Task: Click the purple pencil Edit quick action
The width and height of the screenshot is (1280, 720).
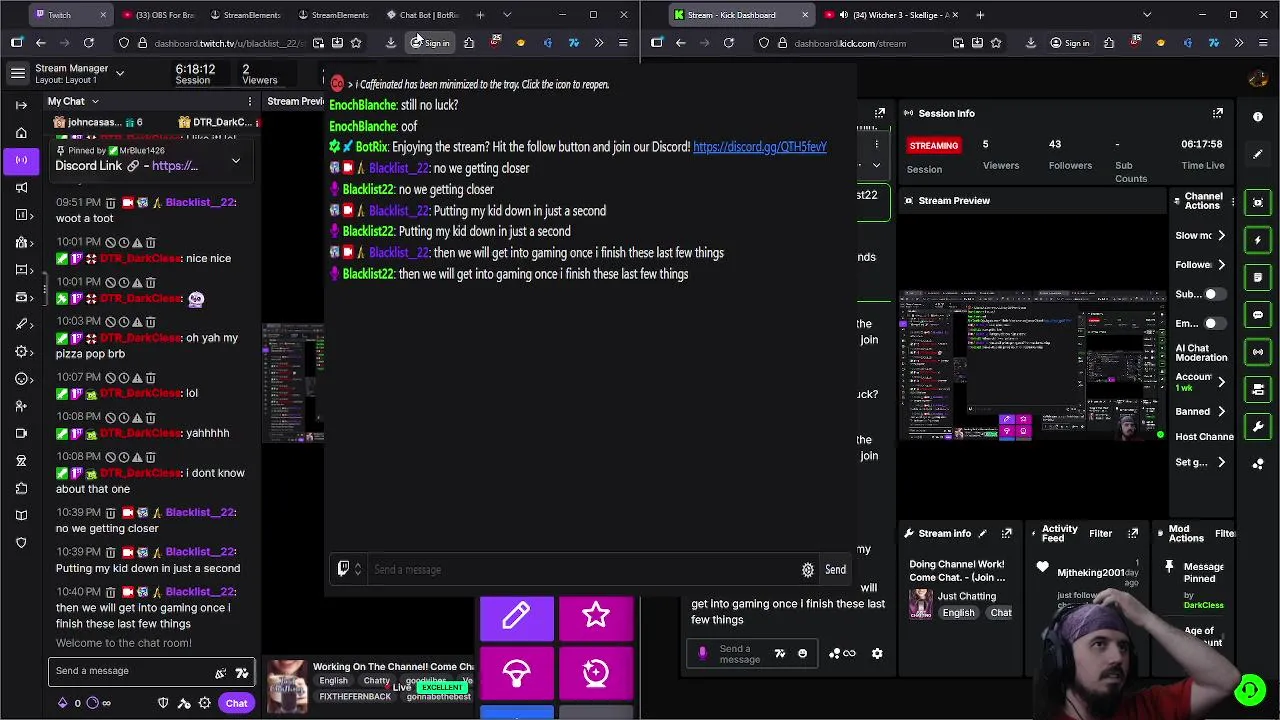Action: (516, 617)
